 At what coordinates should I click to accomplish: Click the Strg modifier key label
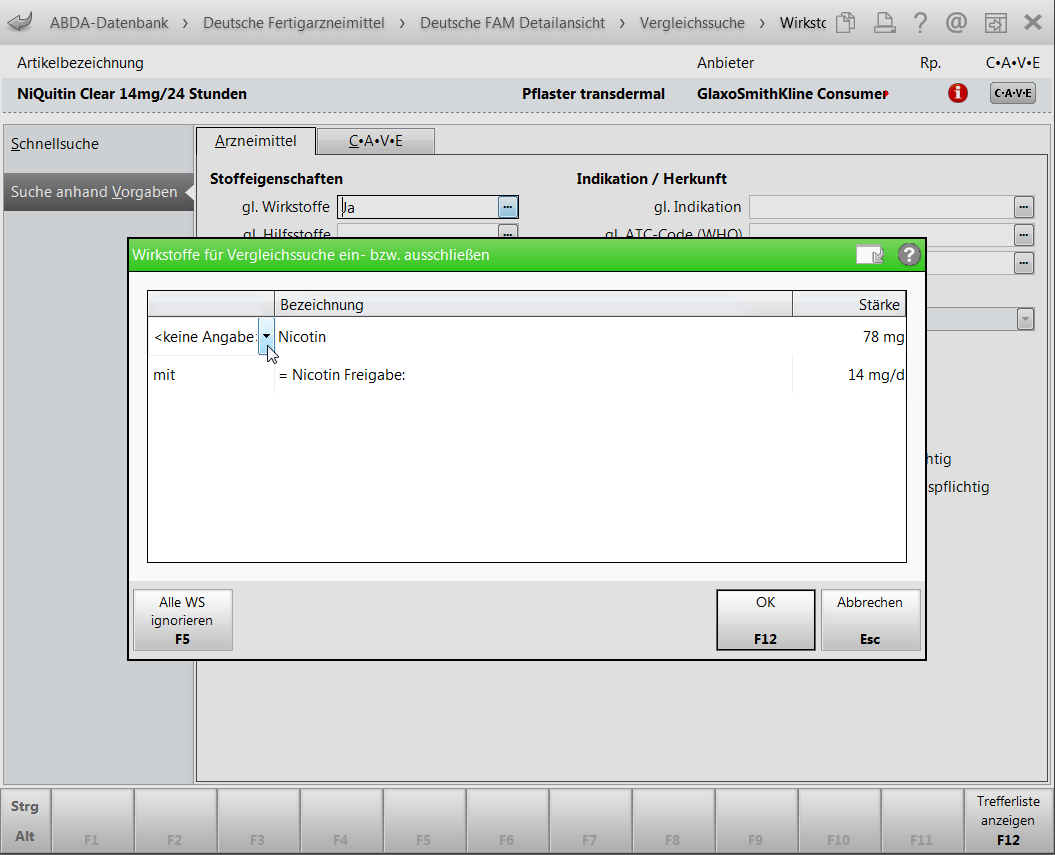25,806
